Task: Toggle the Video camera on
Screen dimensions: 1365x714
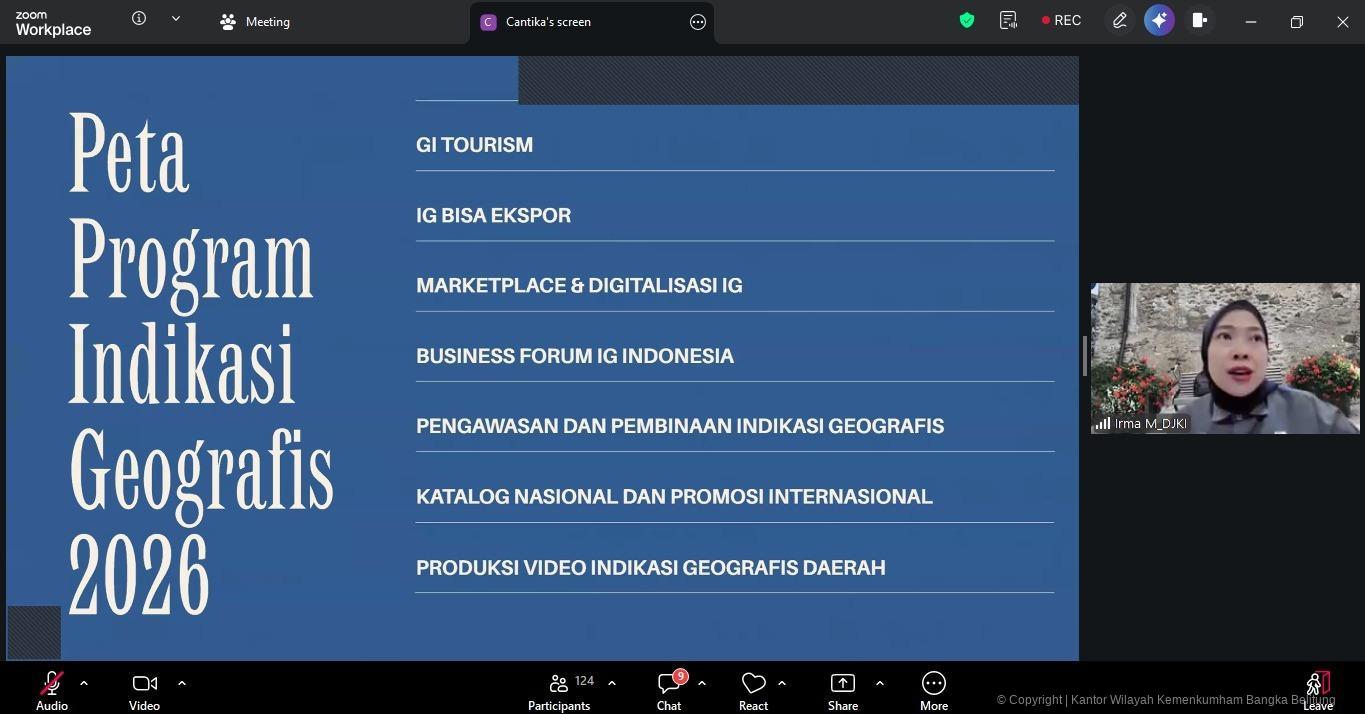Action: click(144, 690)
